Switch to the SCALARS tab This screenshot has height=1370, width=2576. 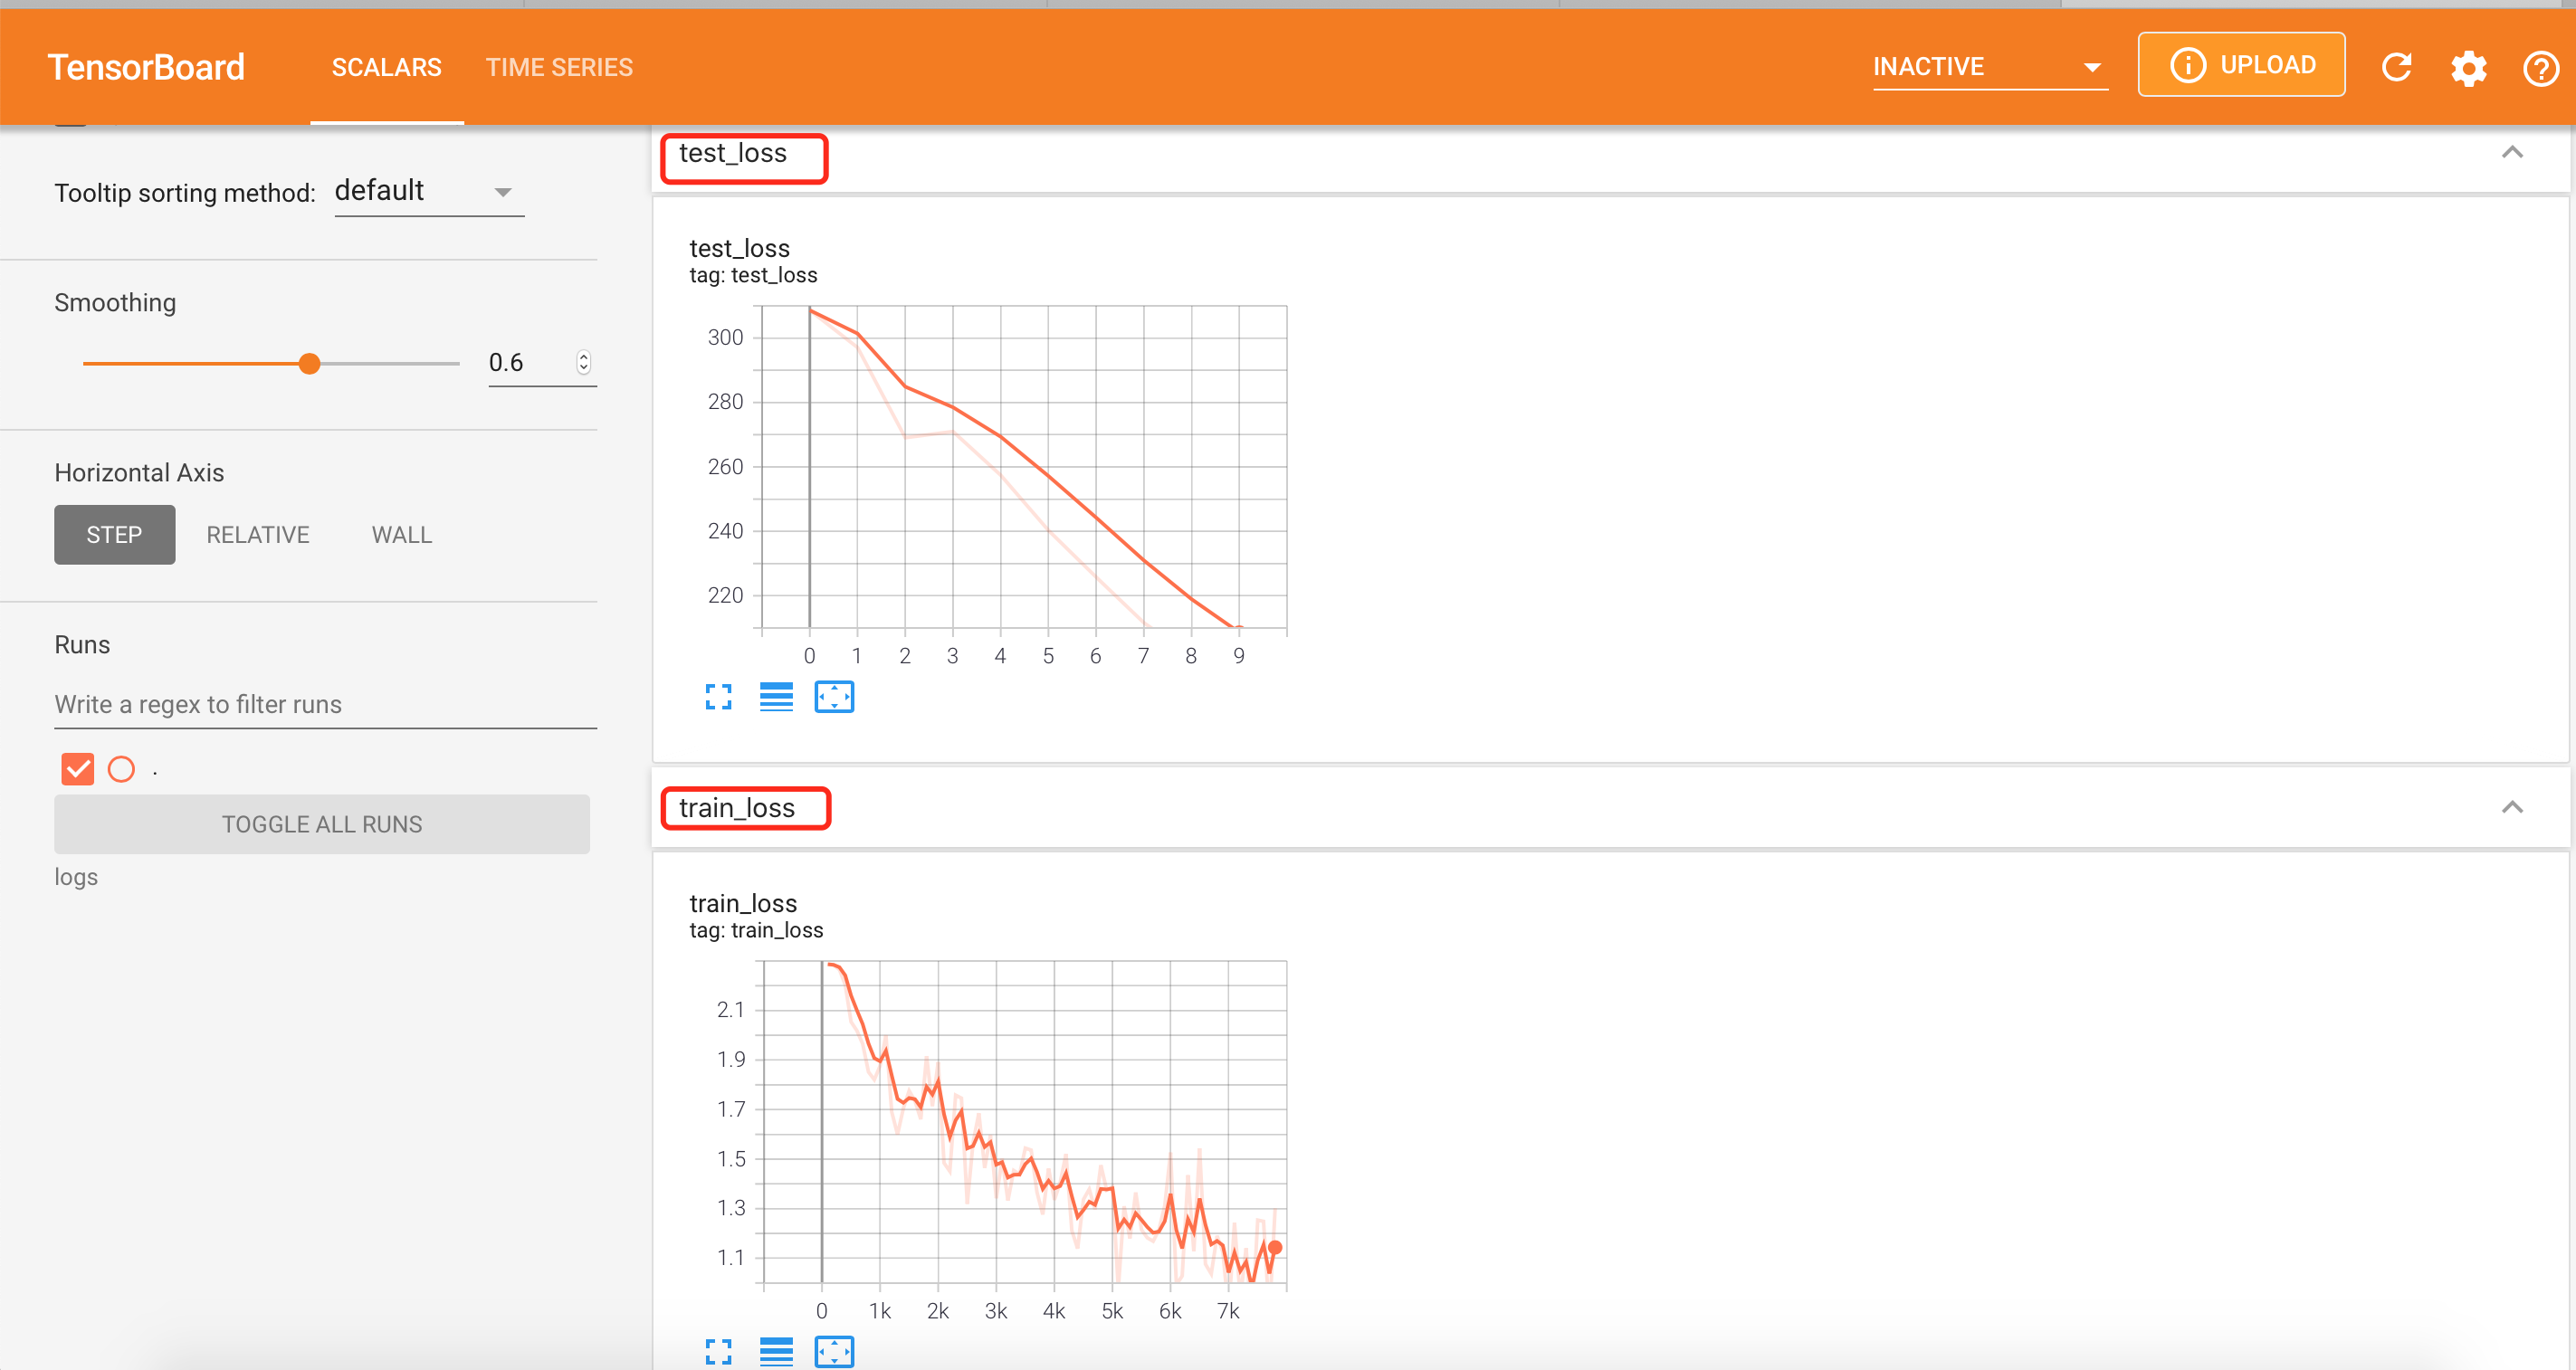point(386,67)
